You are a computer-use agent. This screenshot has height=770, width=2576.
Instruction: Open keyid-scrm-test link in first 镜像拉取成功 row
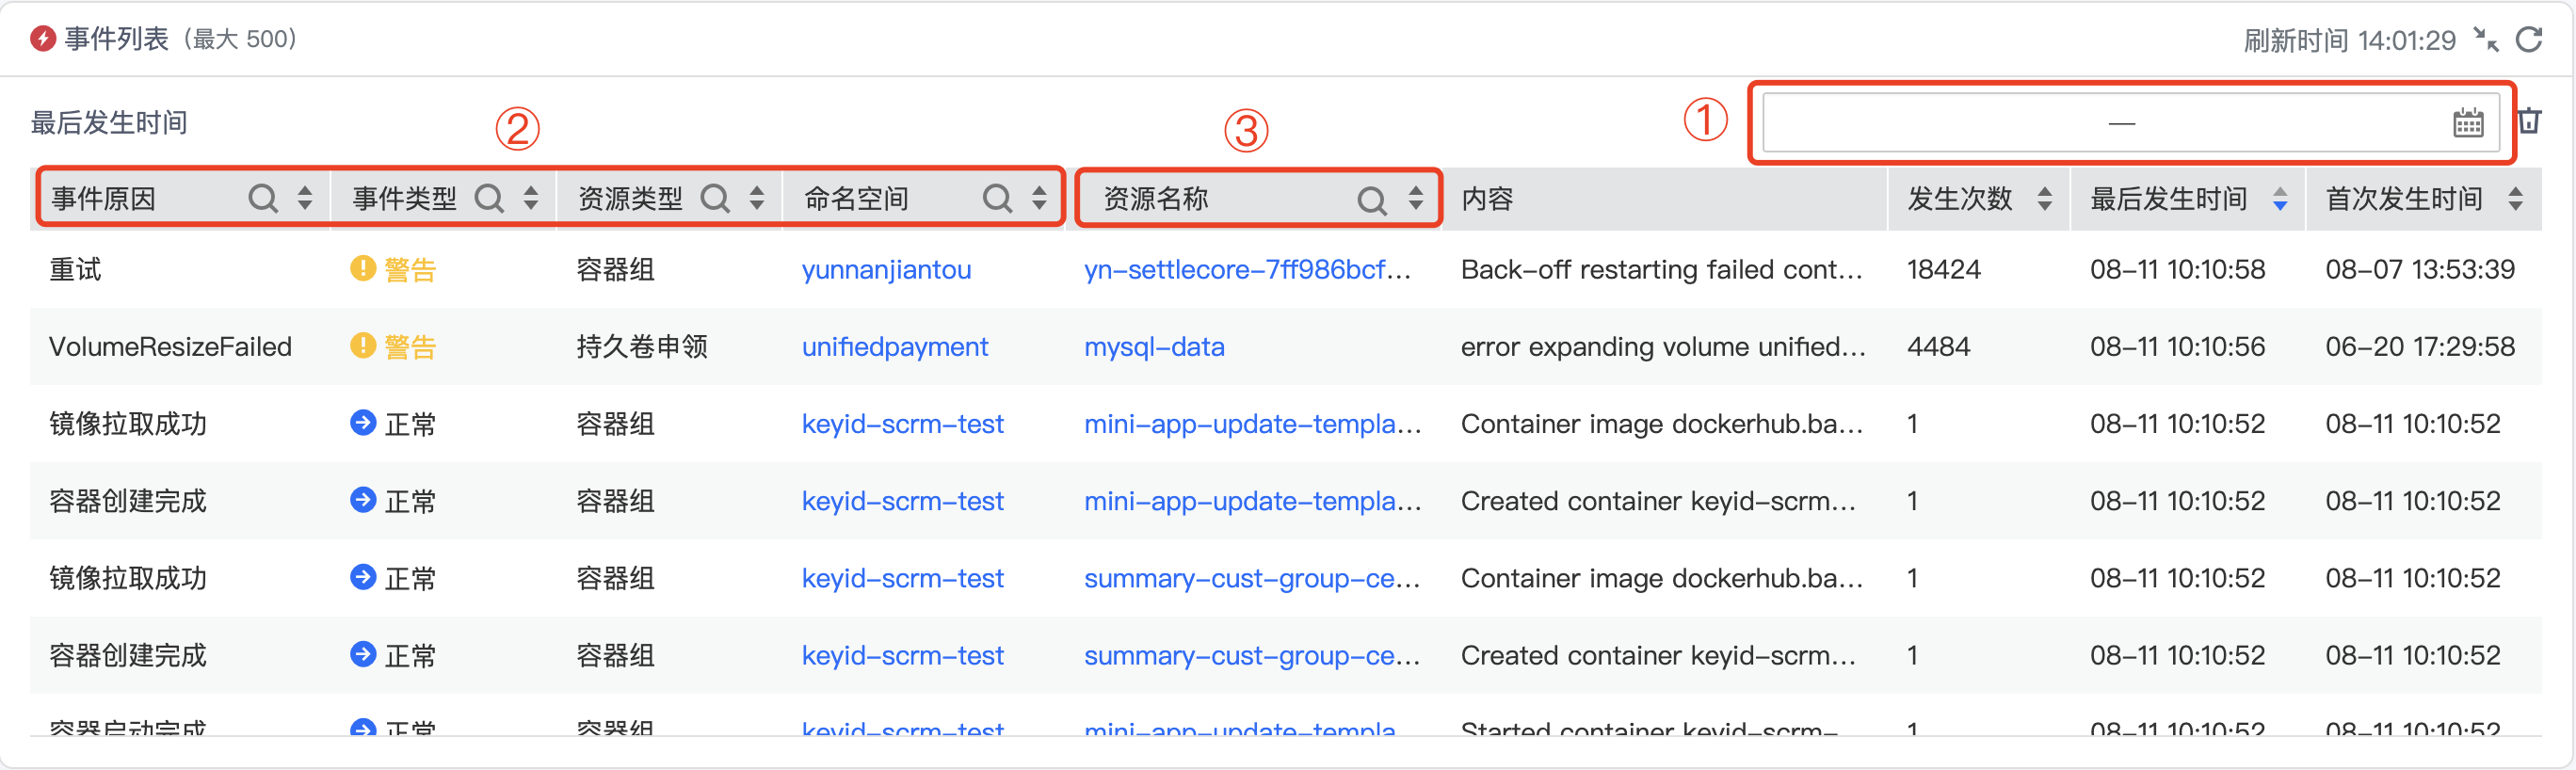click(x=902, y=424)
